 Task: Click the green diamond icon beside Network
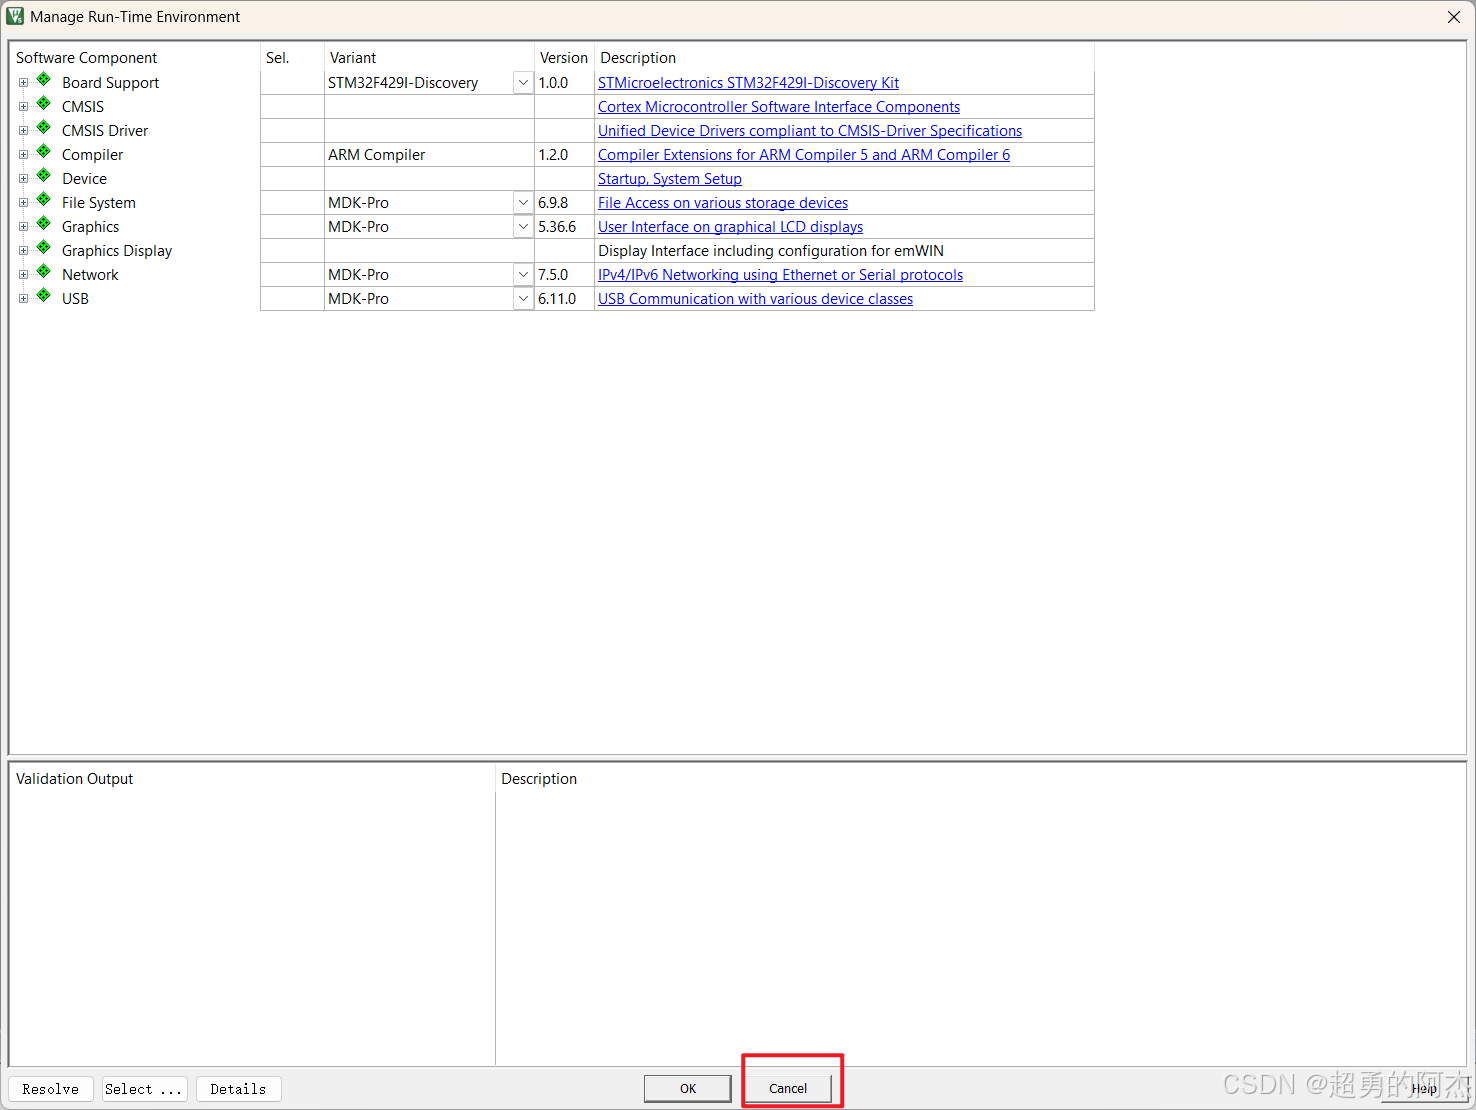tap(44, 272)
